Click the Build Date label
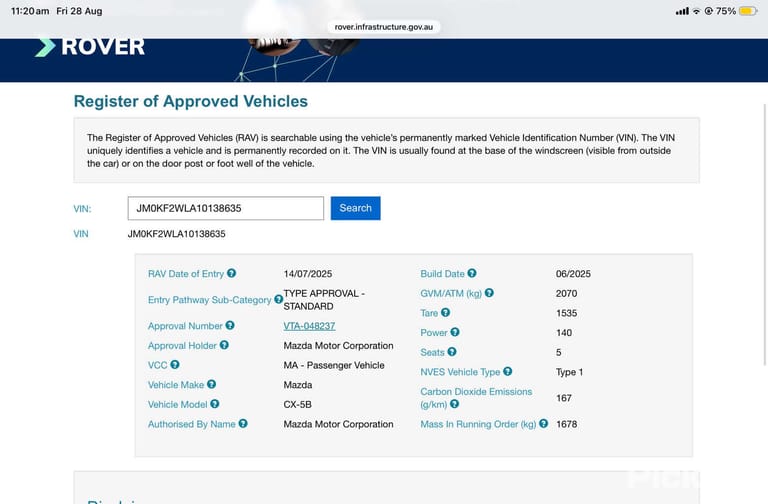 (442, 274)
